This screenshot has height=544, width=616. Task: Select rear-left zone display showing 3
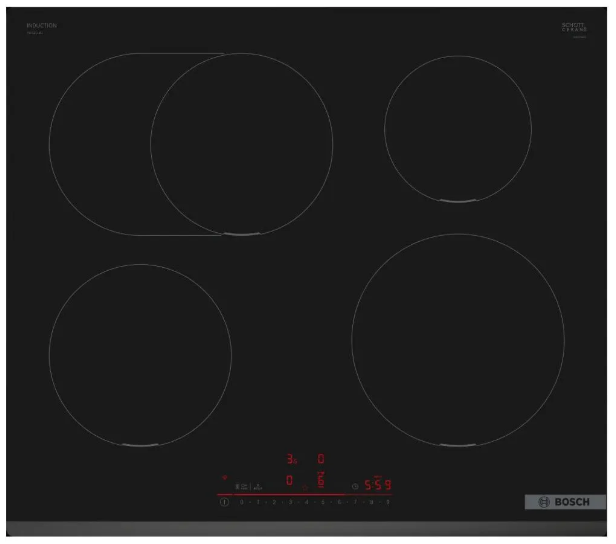point(291,459)
